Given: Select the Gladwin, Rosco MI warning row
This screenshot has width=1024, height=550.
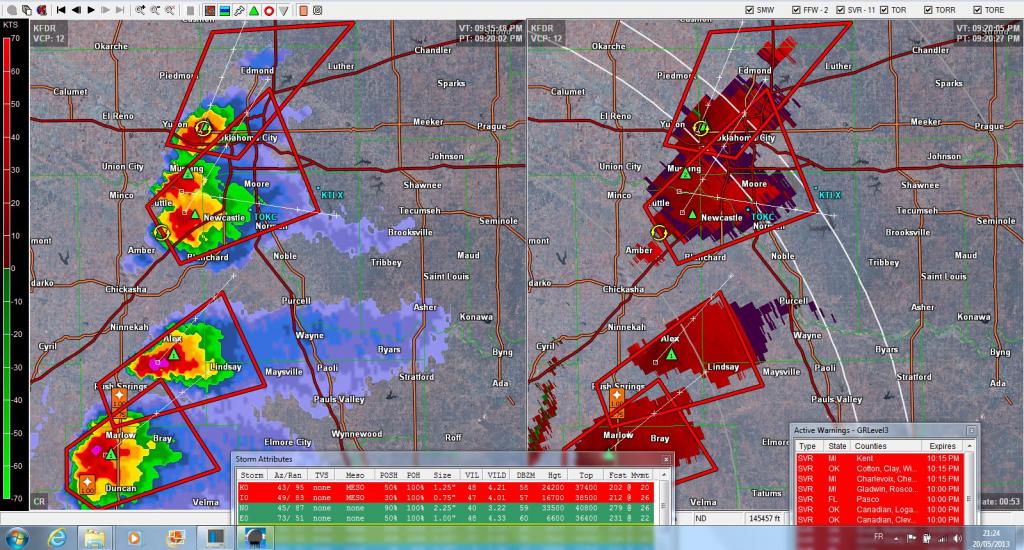Looking at the screenshot, I should [x=880, y=489].
